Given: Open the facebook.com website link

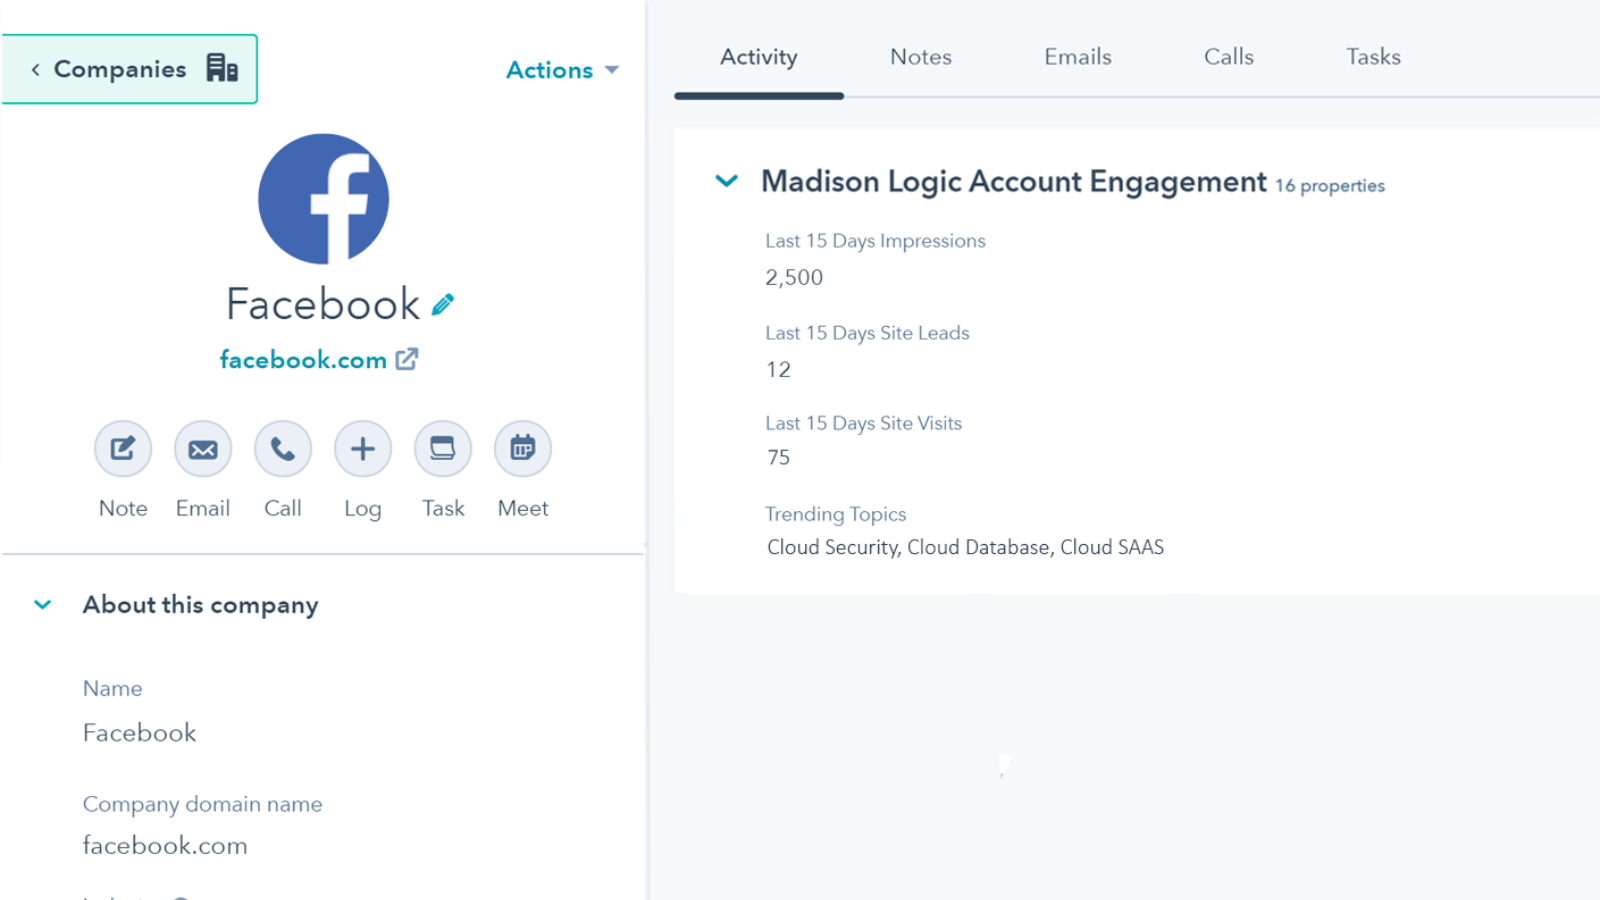Looking at the screenshot, I should pyautogui.click(x=303, y=359).
